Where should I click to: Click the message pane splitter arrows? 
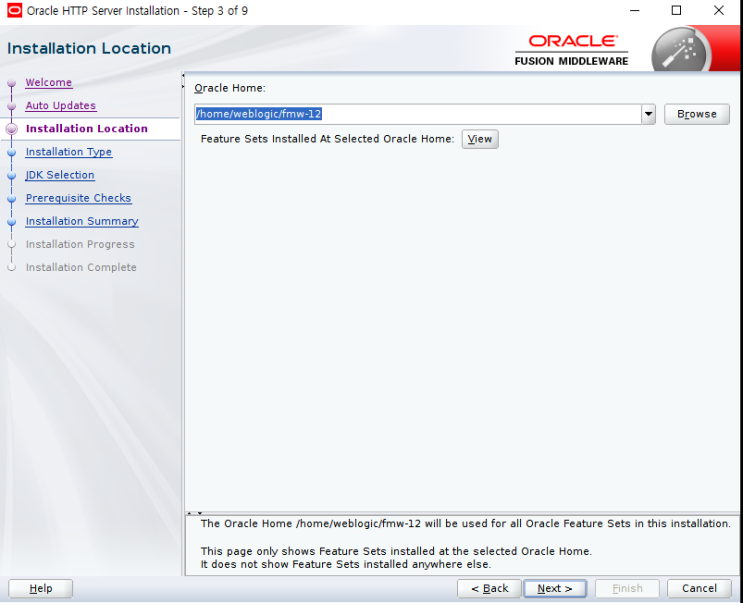point(195,513)
